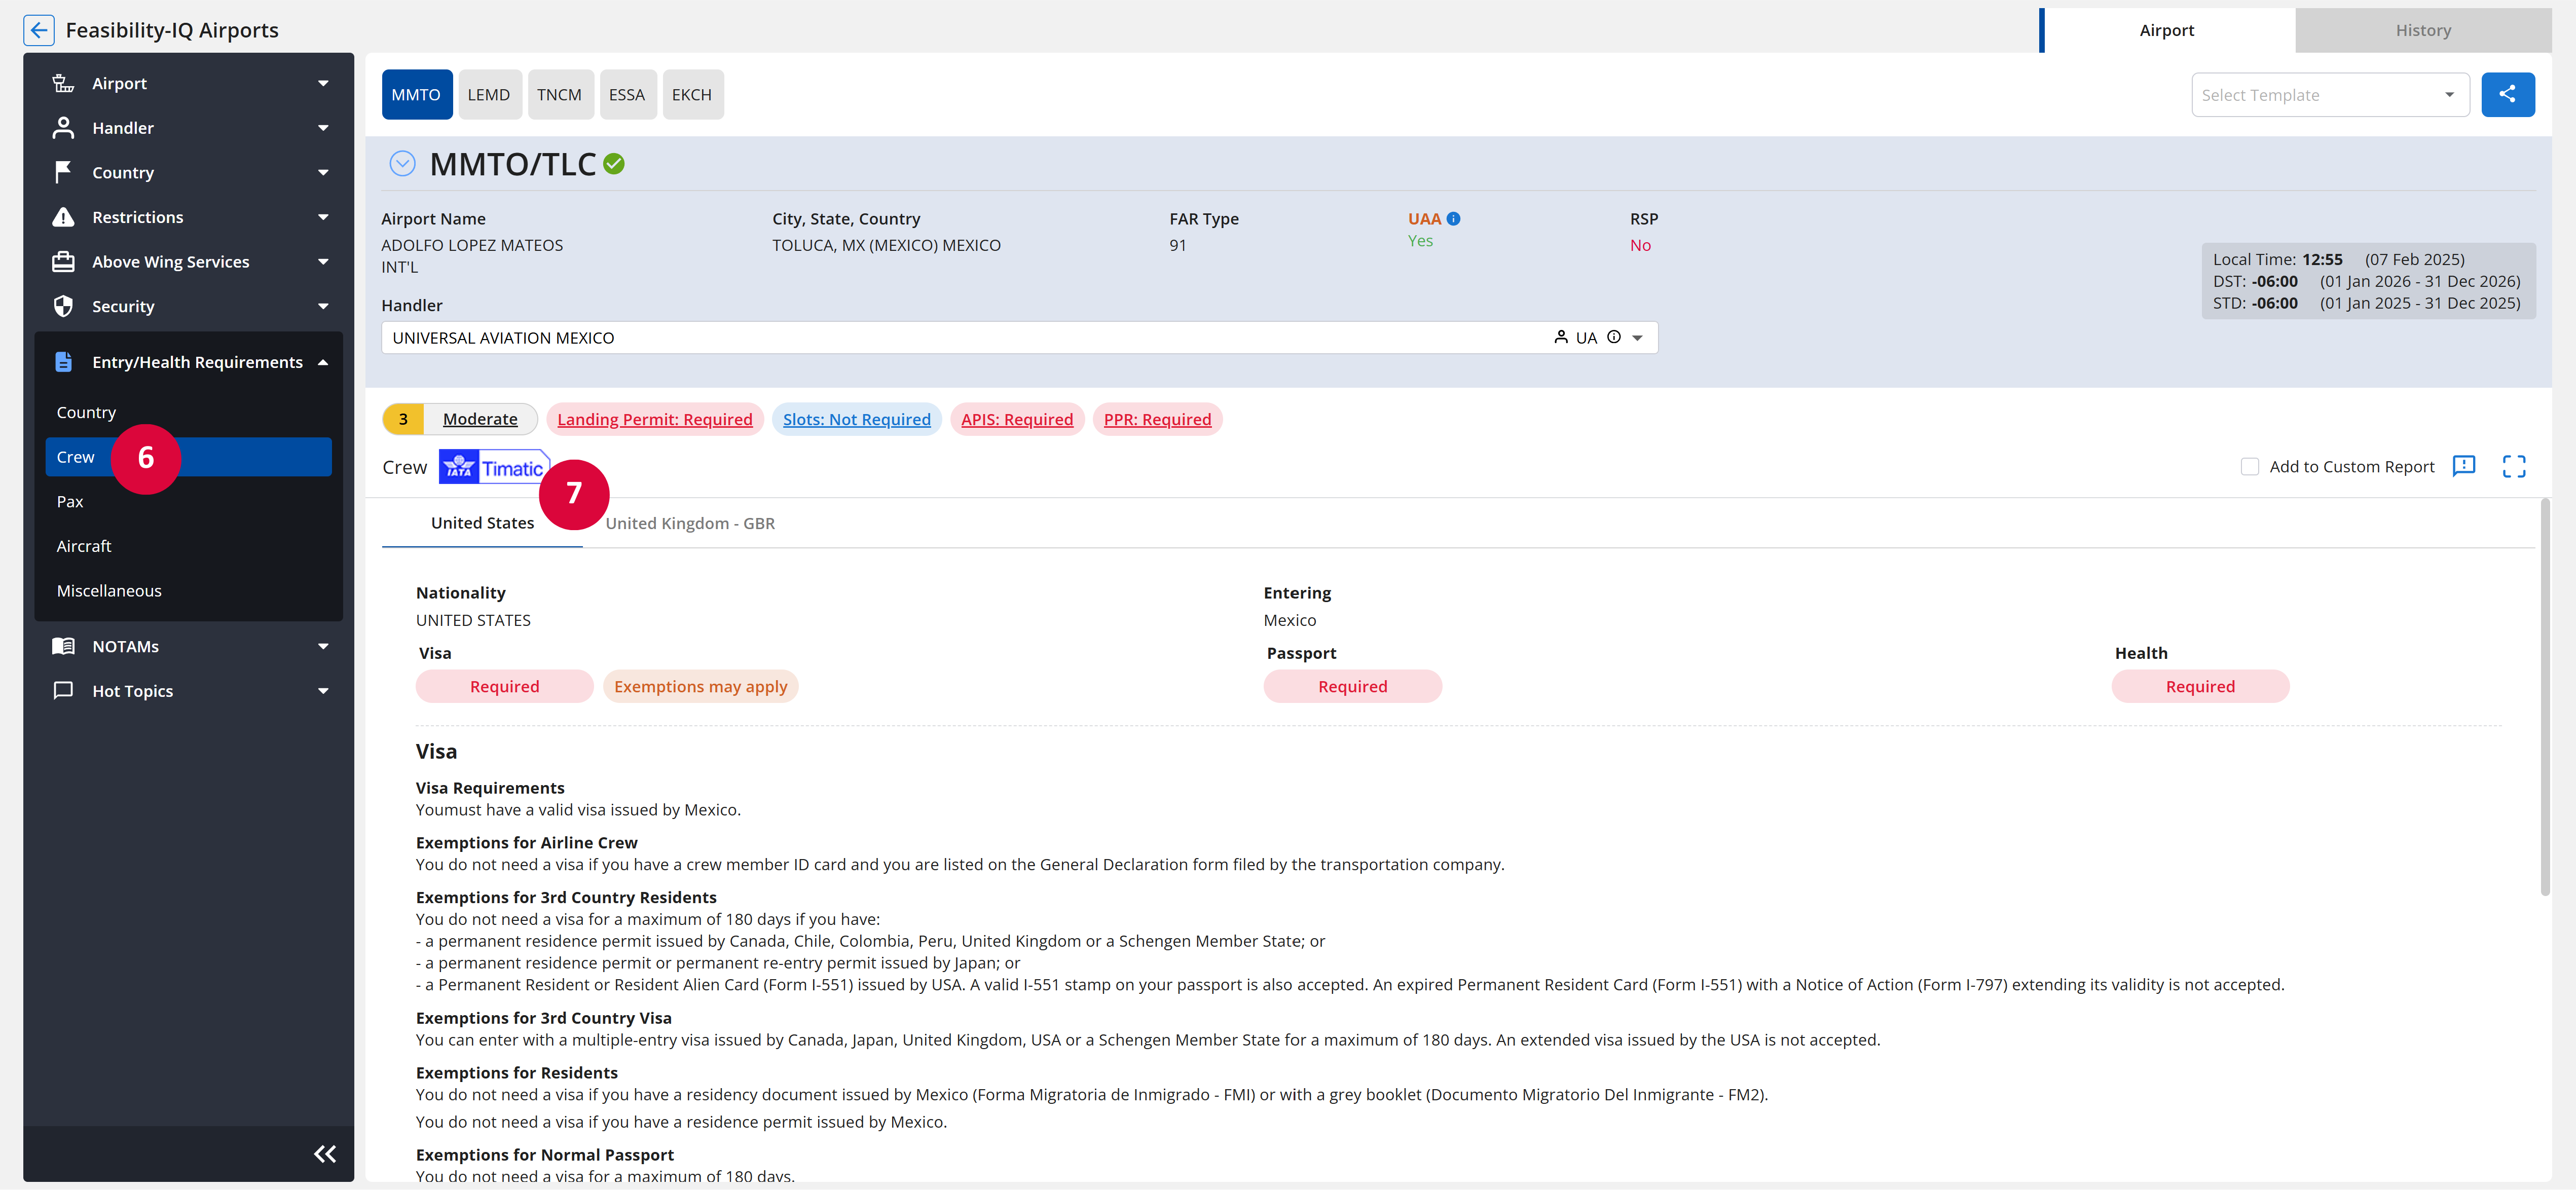Collapse Entry/Health Requirements section
This screenshot has height=1190, width=2576.
pos(323,362)
